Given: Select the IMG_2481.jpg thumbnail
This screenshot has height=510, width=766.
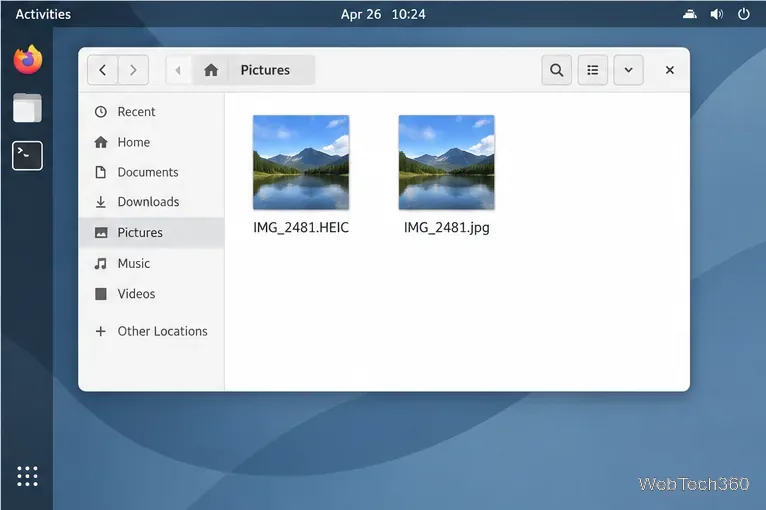Looking at the screenshot, I should (447, 162).
